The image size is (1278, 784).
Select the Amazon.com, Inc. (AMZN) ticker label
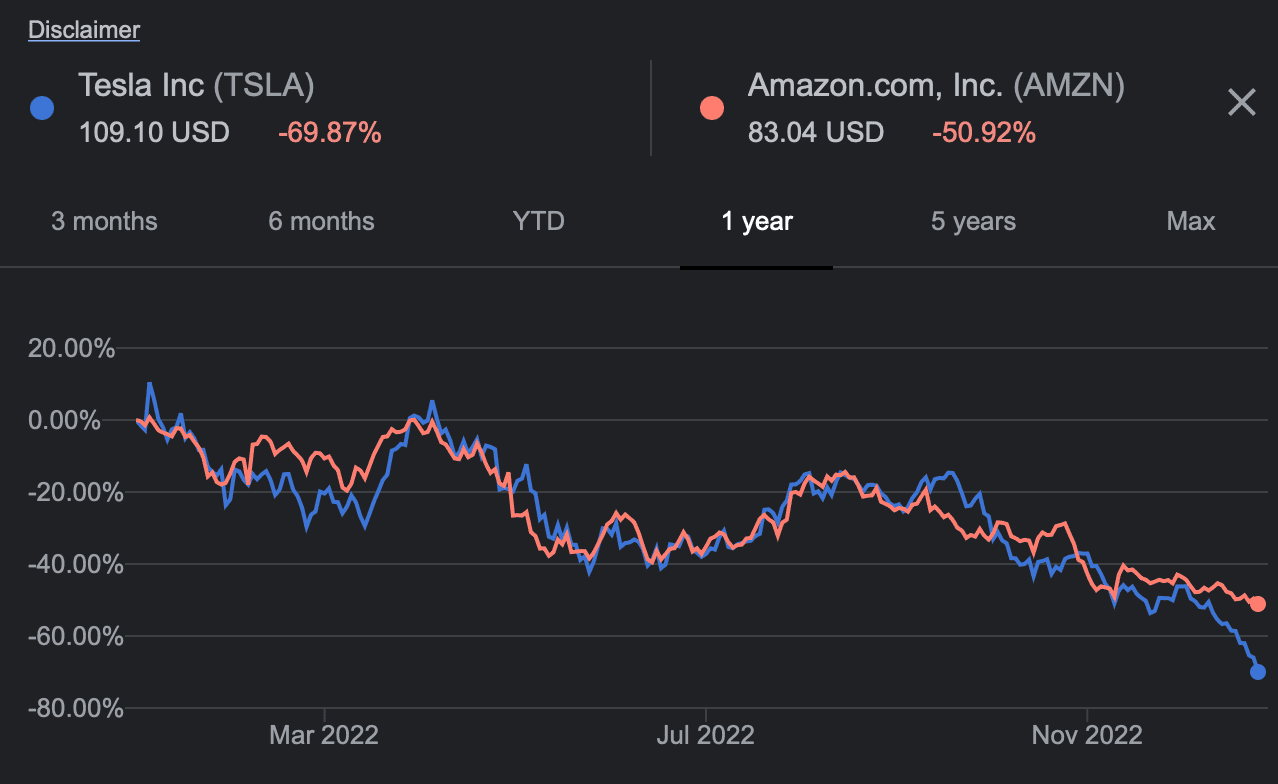coord(936,85)
